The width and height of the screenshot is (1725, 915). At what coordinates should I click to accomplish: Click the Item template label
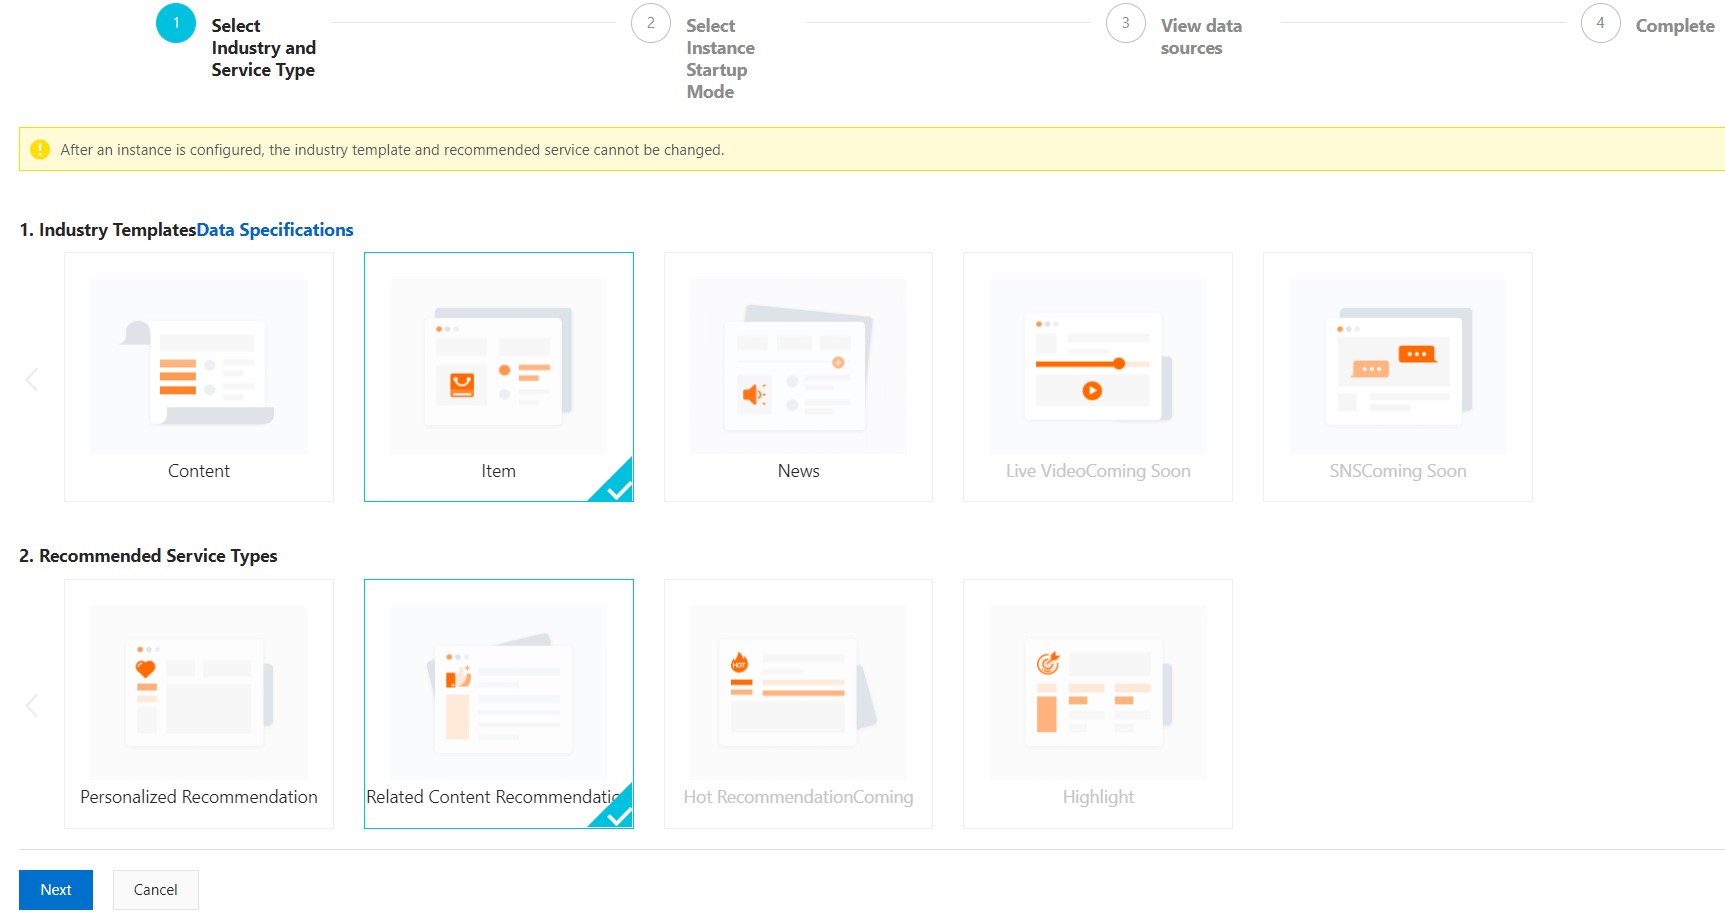[498, 471]
